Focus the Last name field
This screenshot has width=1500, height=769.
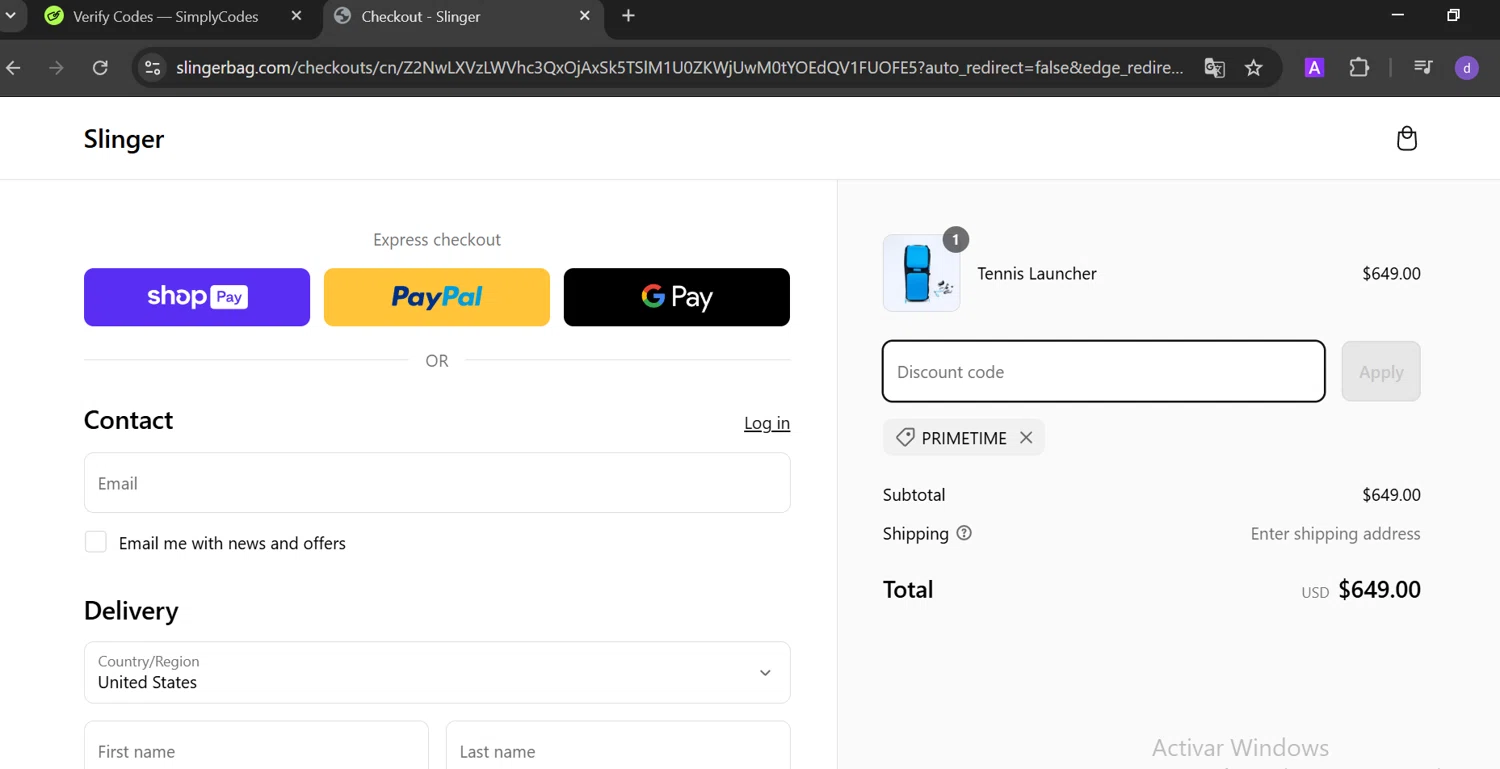618,745
